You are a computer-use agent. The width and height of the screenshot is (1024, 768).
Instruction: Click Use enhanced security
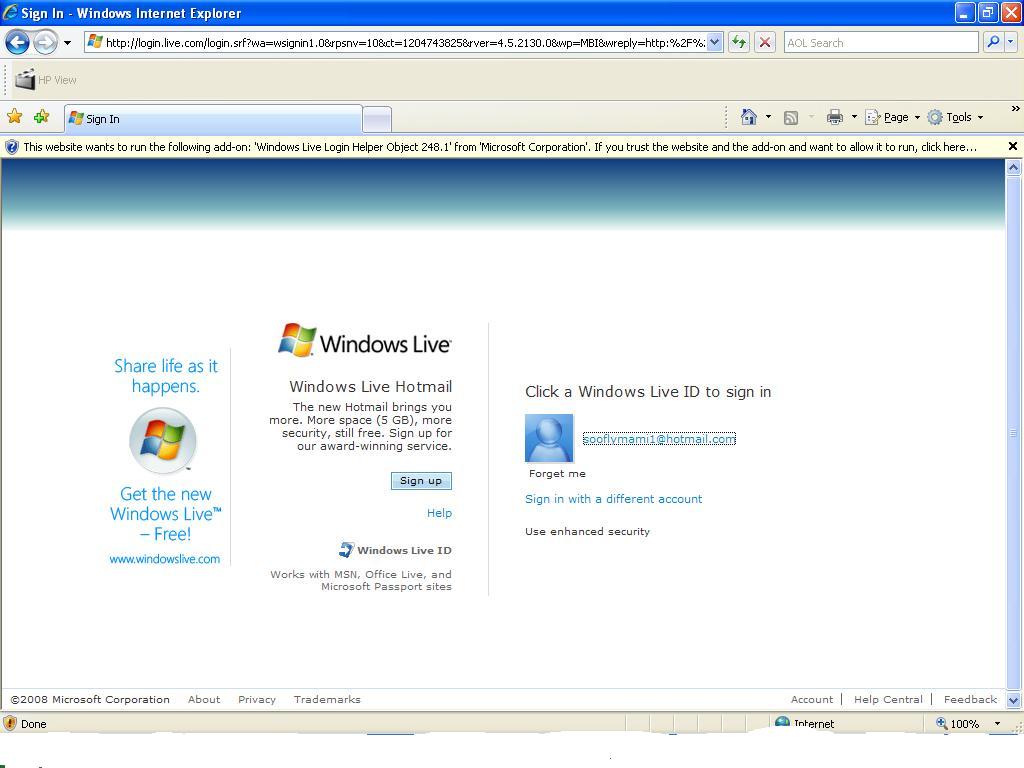[587, 532]
